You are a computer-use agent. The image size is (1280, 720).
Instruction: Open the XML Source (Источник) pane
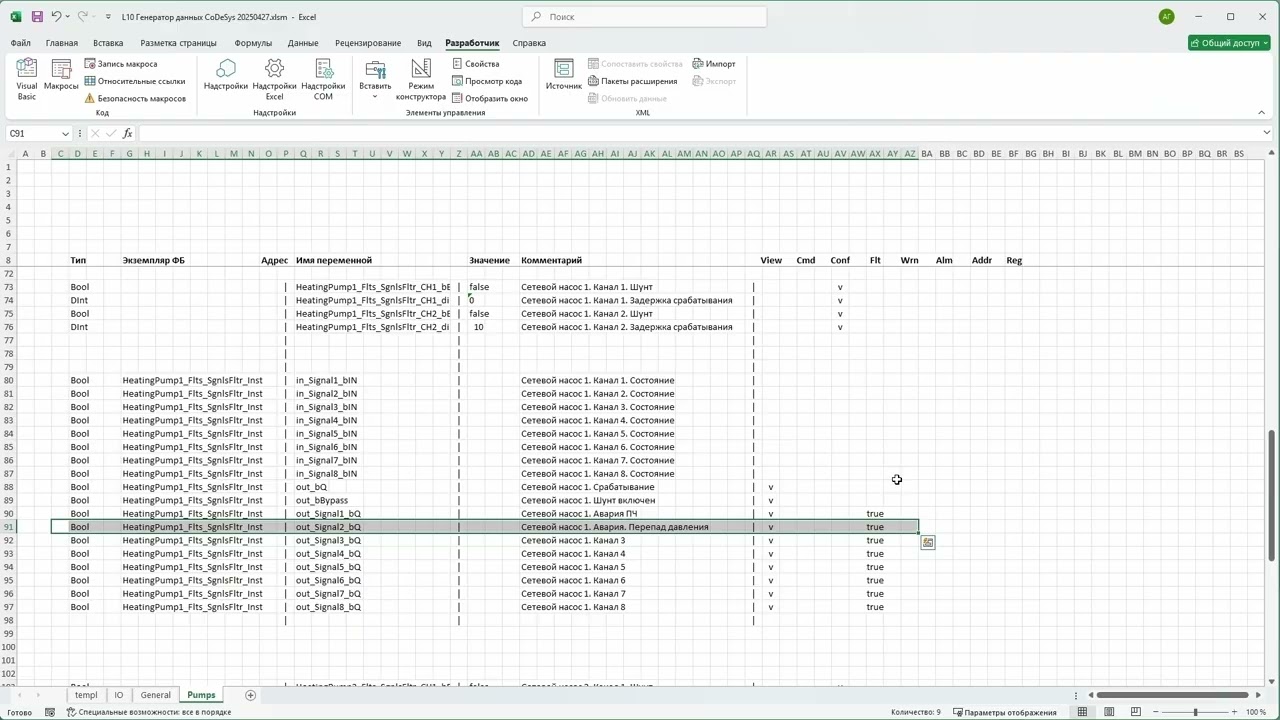coord(564,76)
